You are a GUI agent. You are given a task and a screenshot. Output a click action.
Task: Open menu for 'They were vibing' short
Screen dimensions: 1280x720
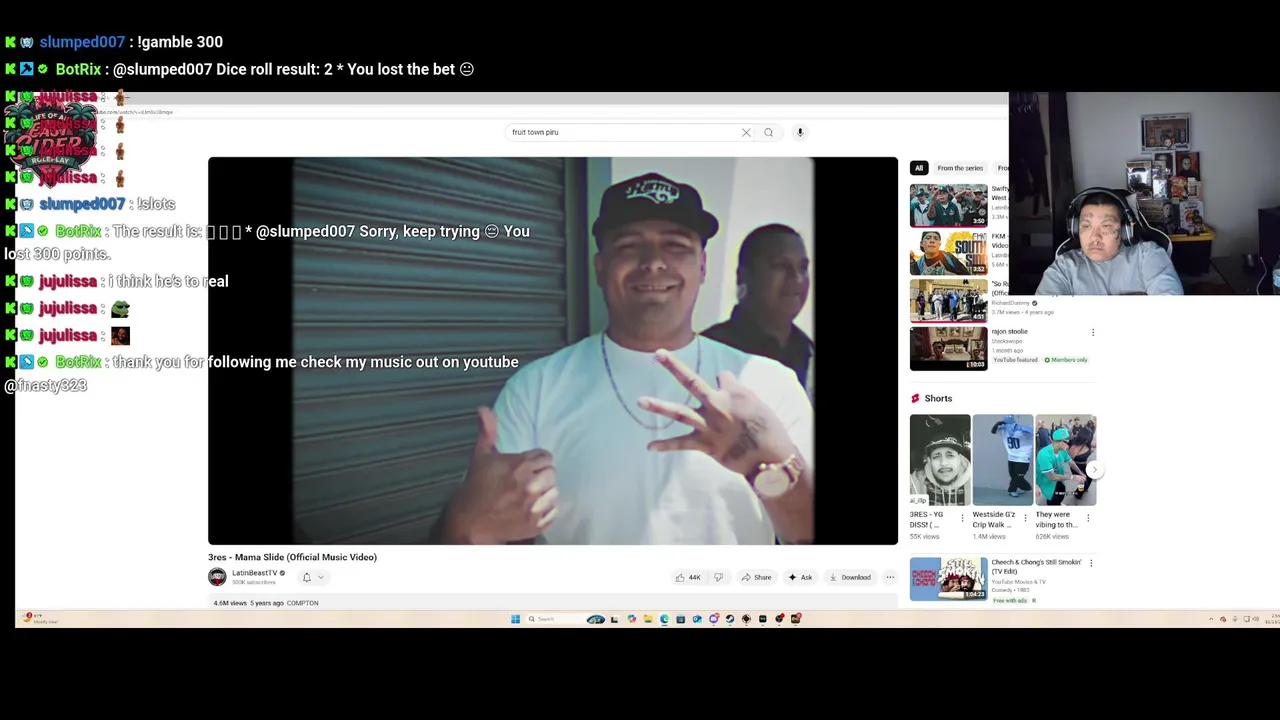pos(1088,518)
